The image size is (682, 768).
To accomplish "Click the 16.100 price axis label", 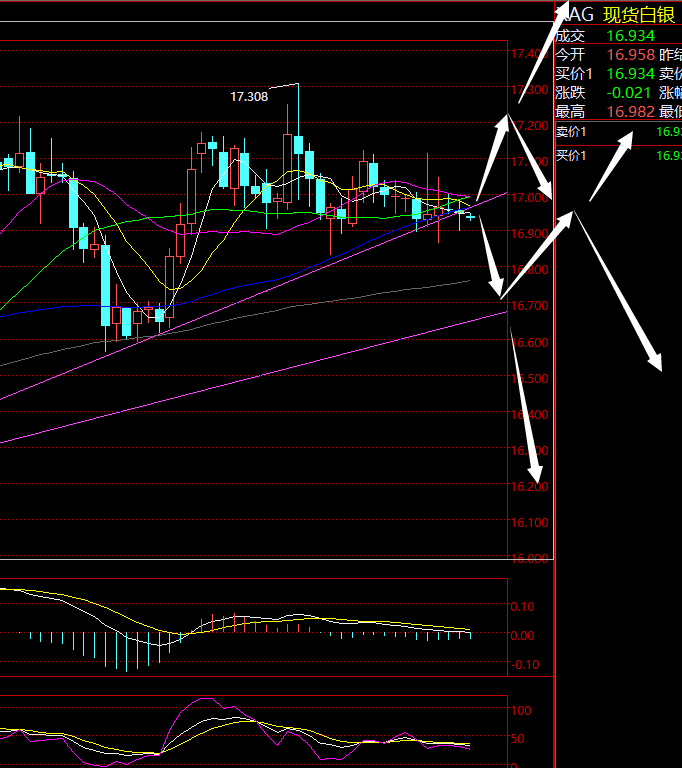I will [529, 523].
